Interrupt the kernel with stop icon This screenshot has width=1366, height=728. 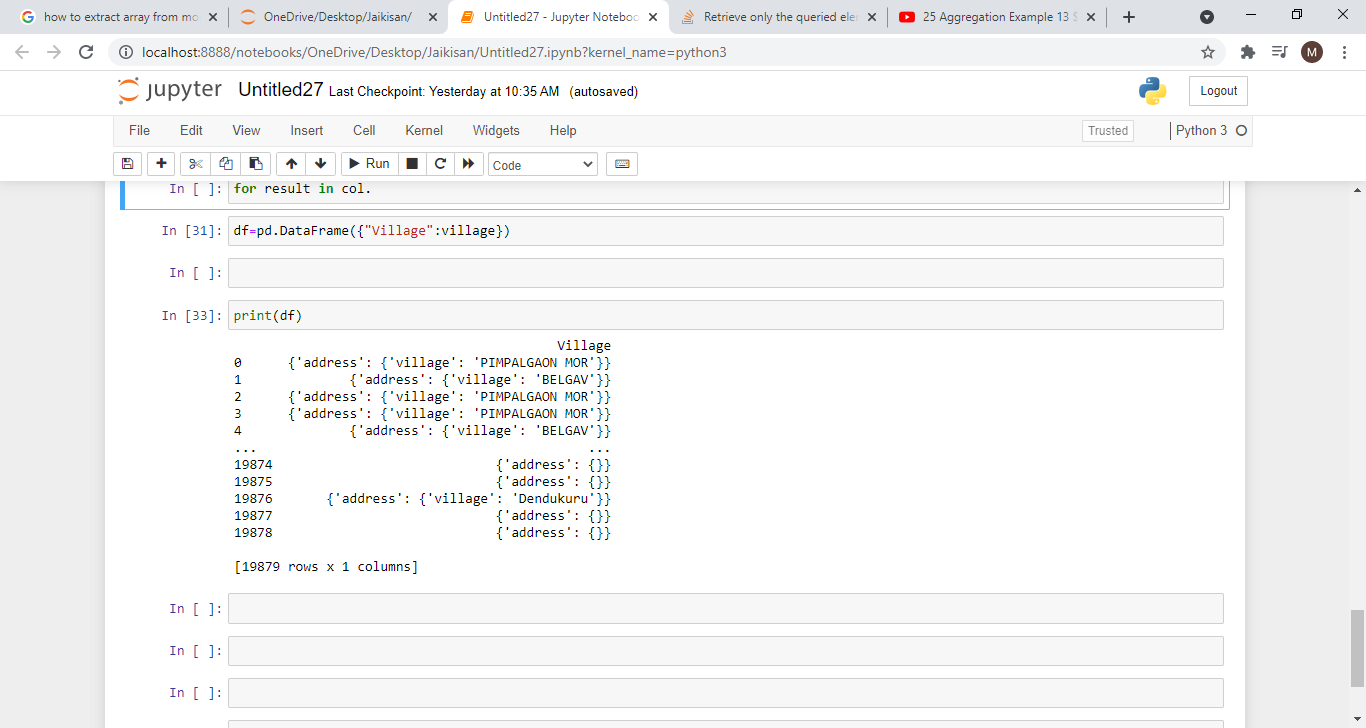(412, 164)
